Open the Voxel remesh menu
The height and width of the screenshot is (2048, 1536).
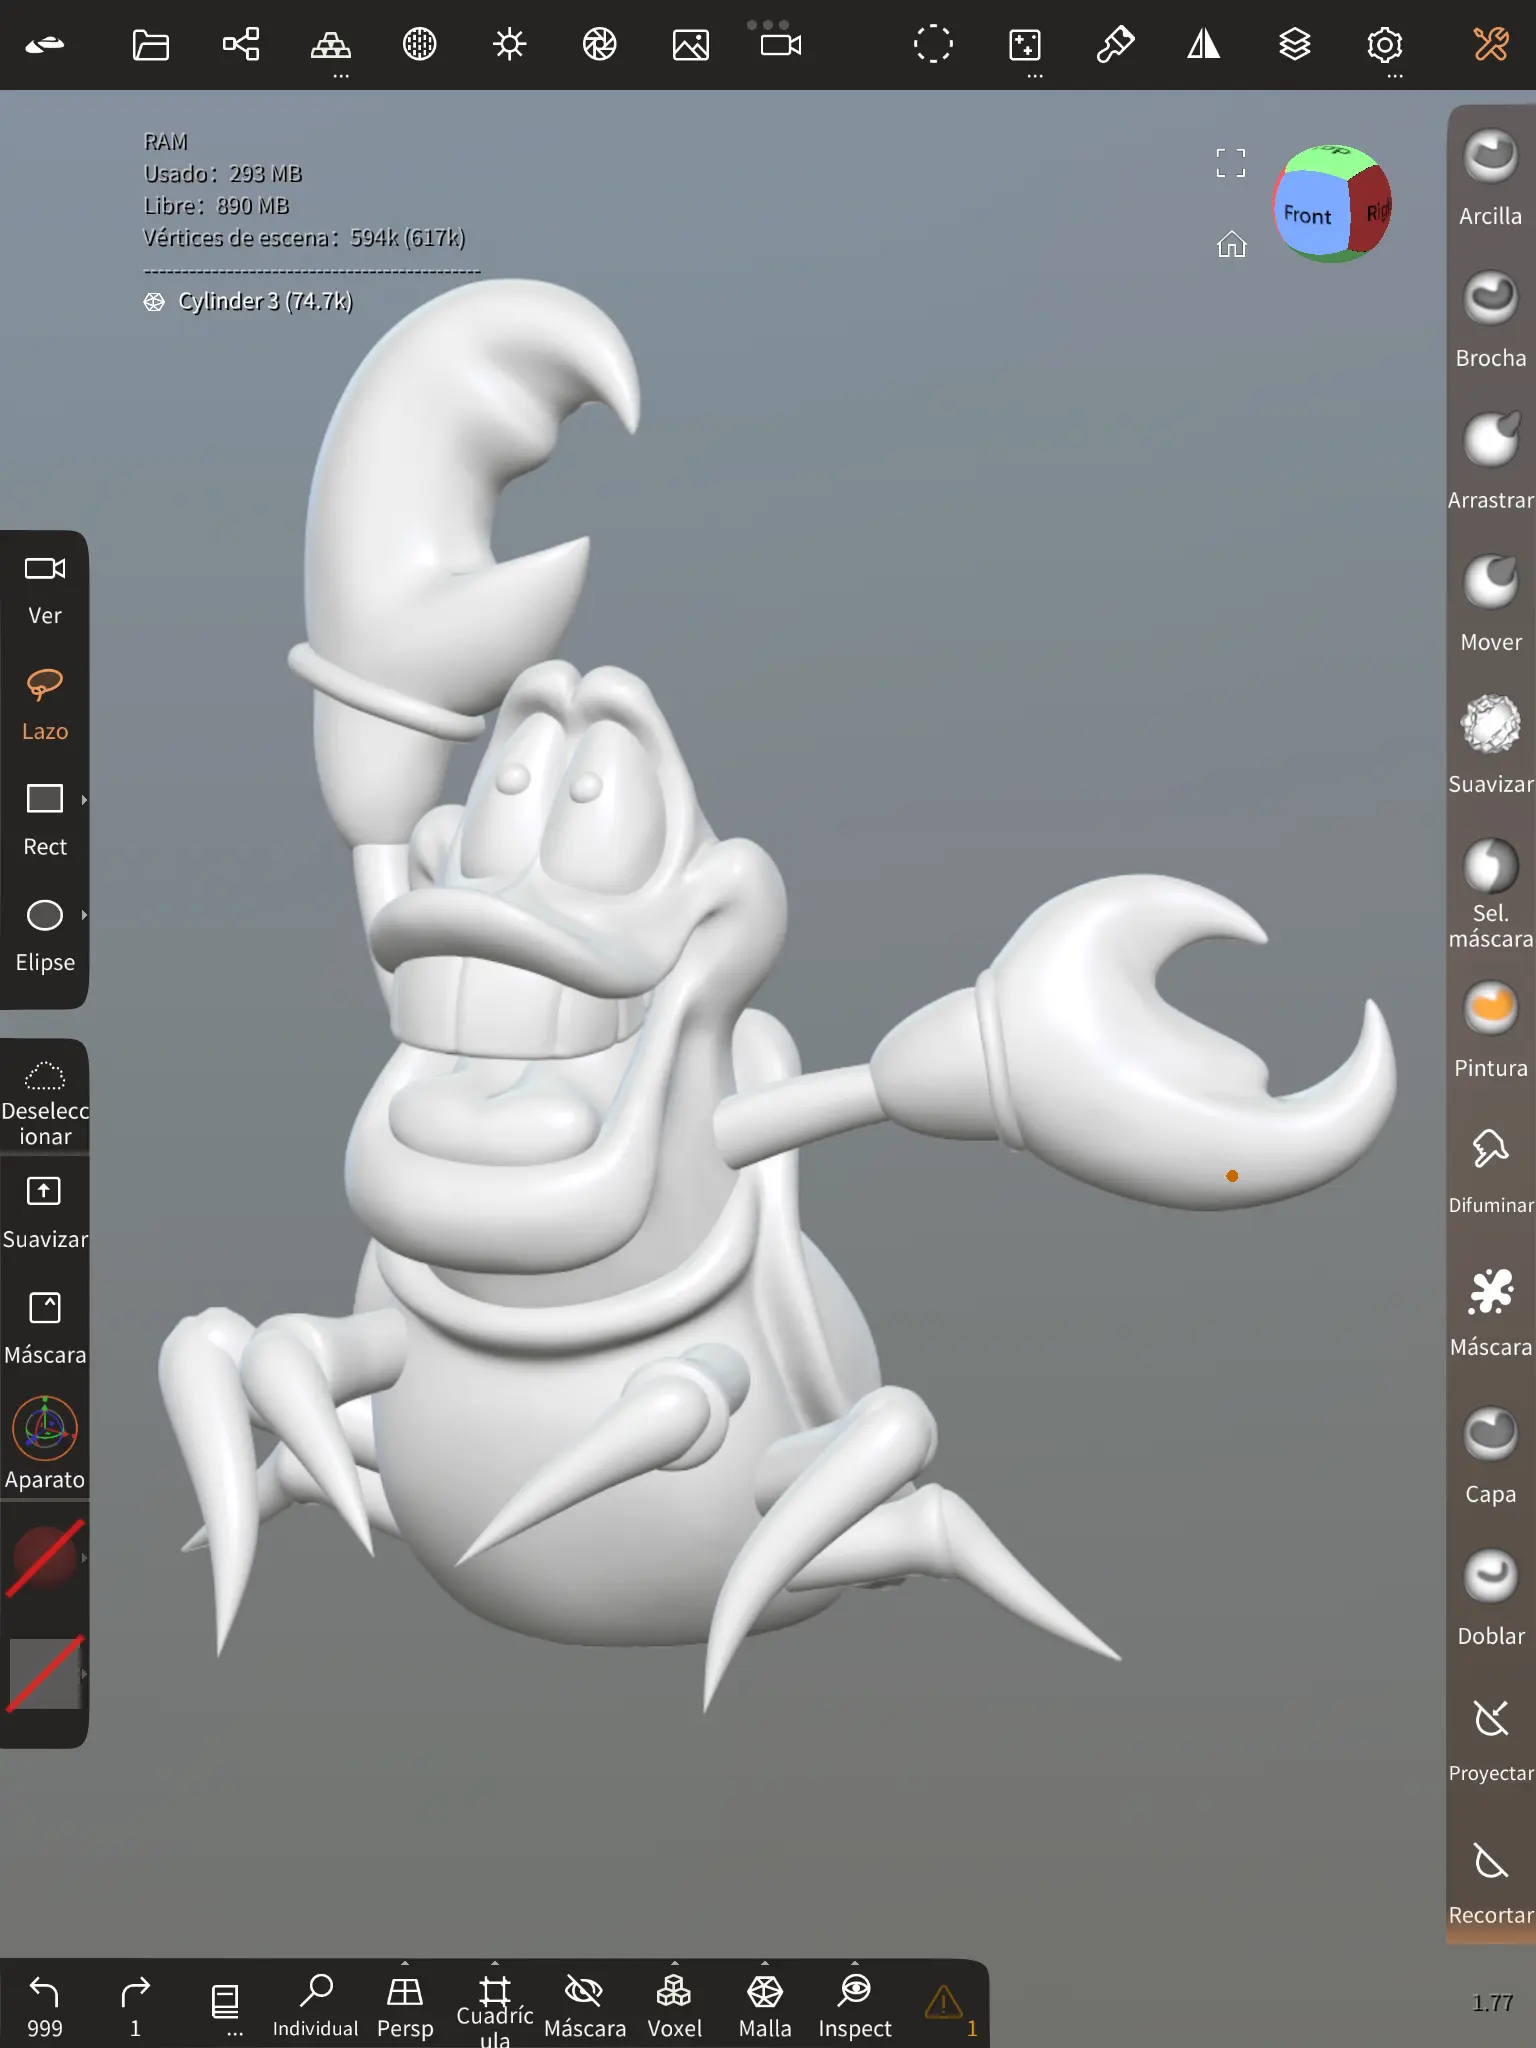[674, 2005]
